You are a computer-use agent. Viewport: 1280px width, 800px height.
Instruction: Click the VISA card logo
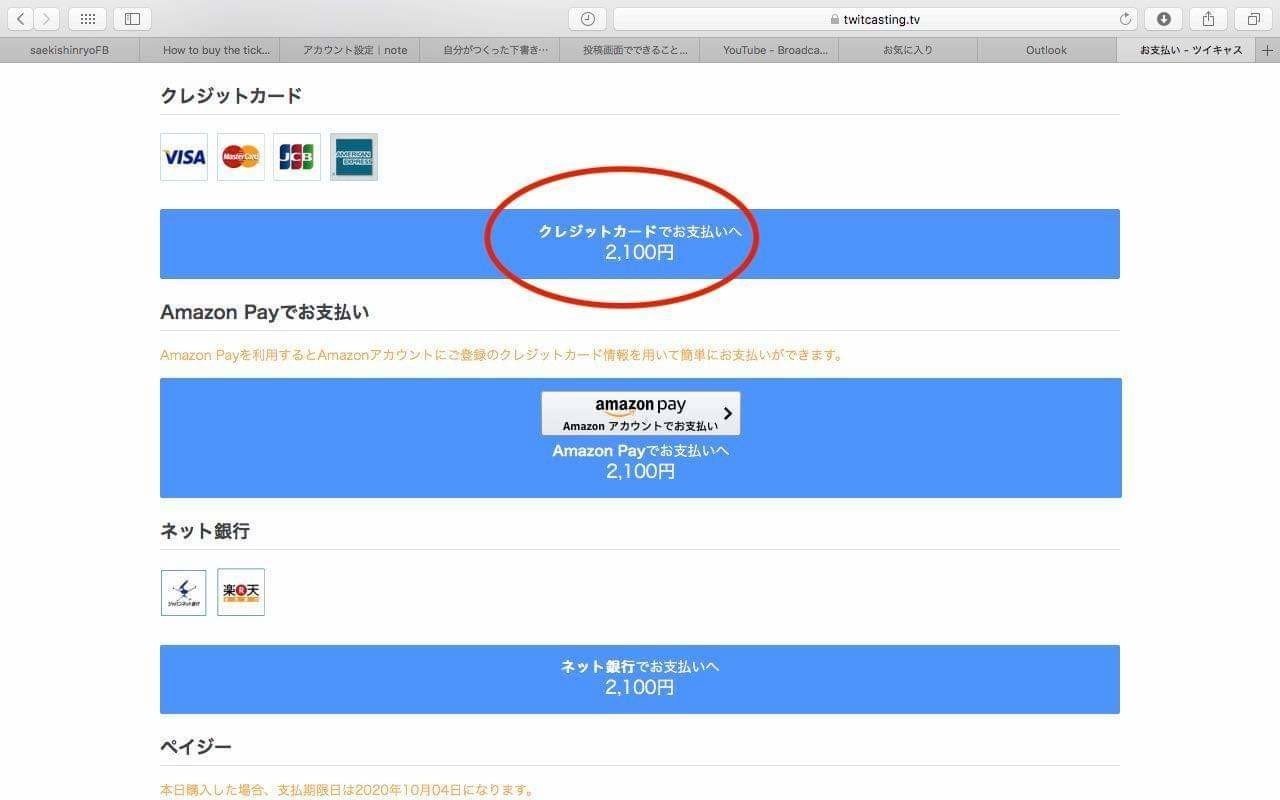coord(184,157)
